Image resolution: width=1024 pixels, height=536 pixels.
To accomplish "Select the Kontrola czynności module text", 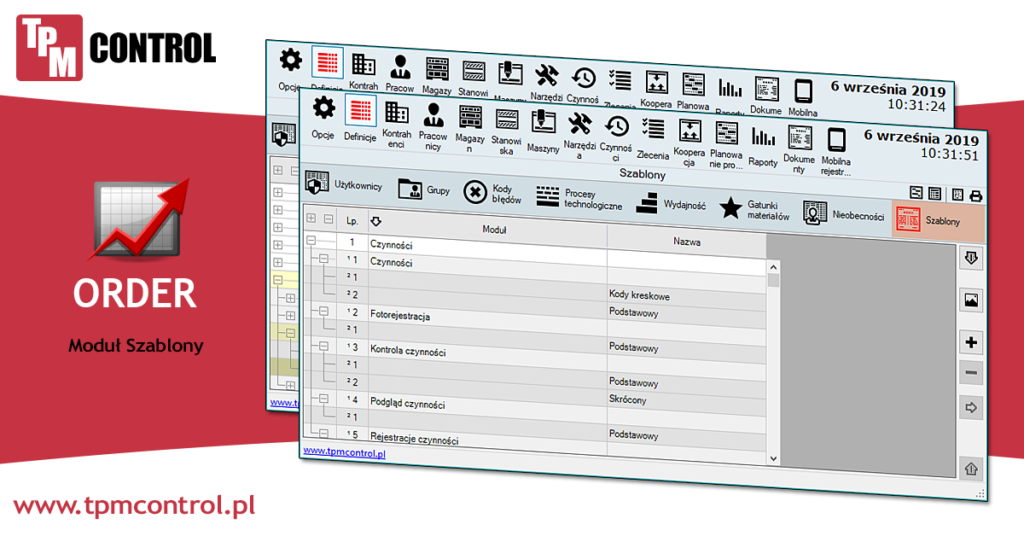I will [x=408, y=351].
